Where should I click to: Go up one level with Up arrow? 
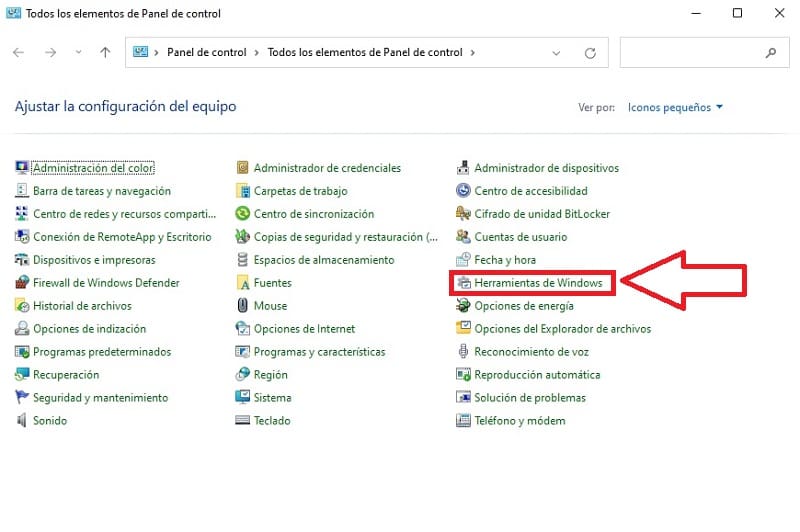tap(105, 52)
